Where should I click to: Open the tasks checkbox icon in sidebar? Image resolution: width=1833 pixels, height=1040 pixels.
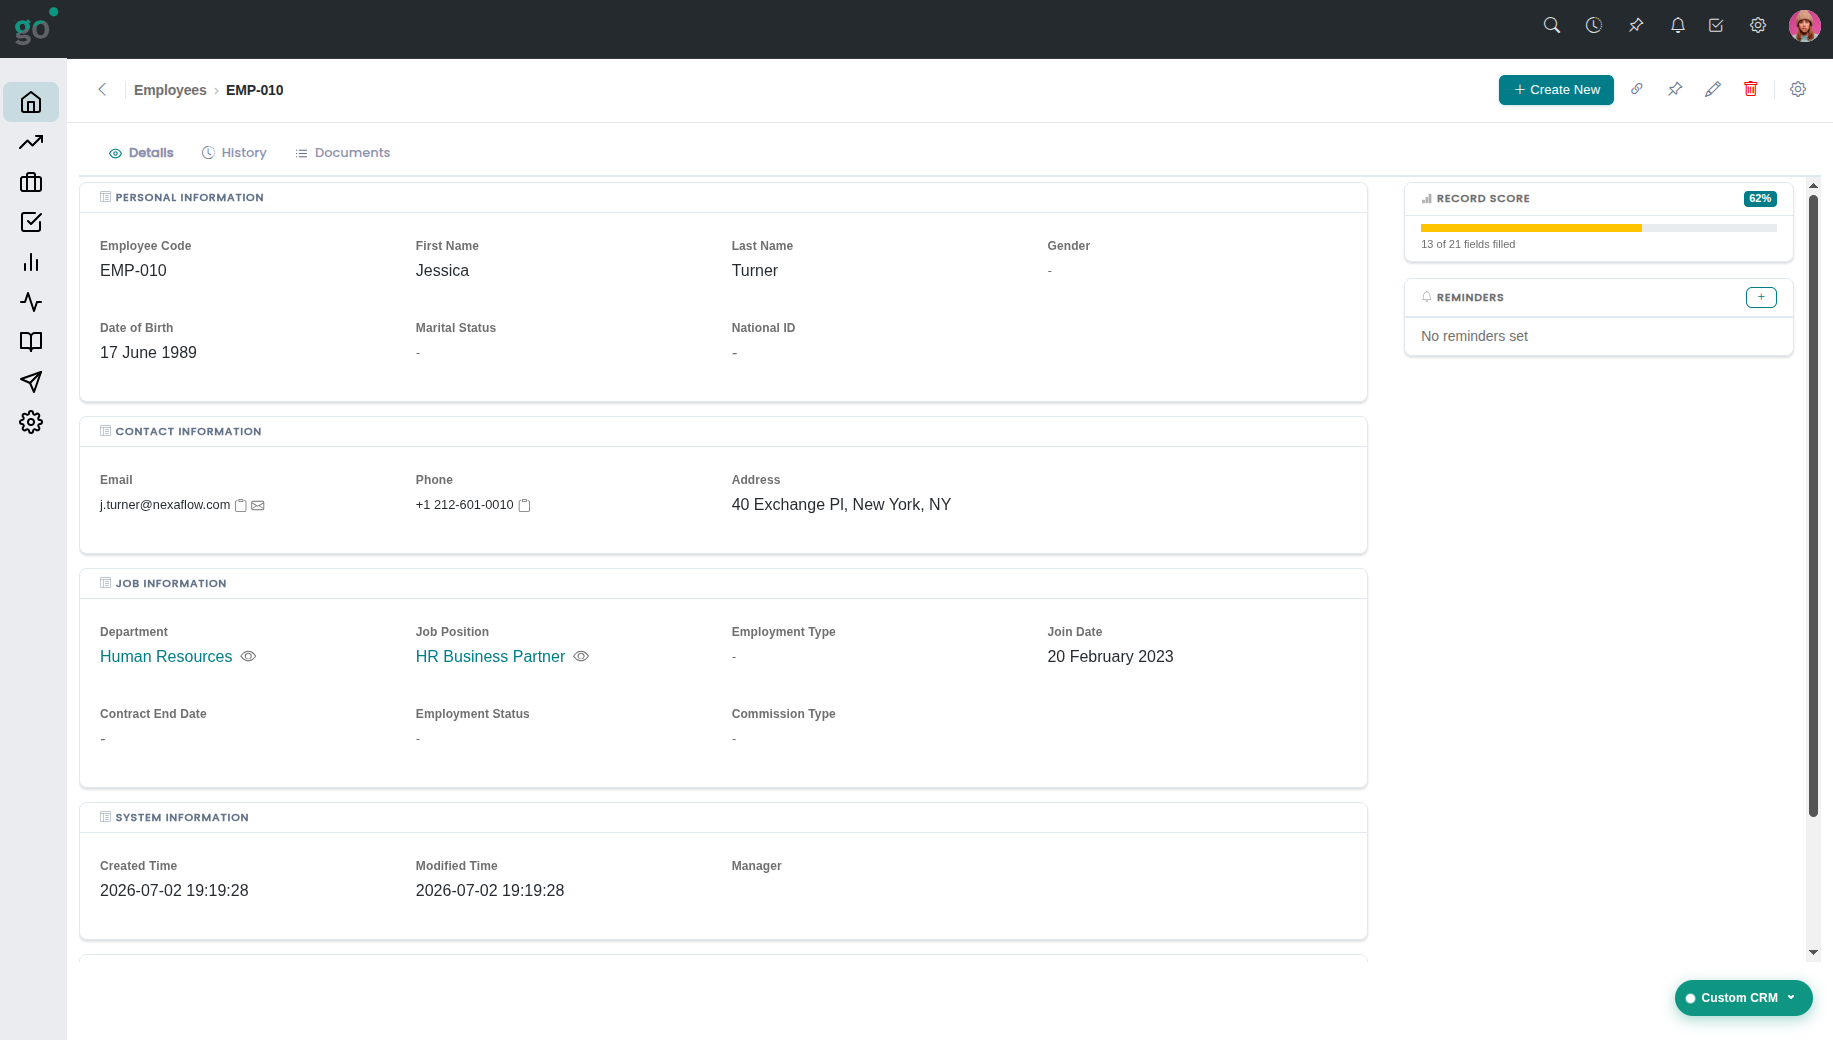click(x=31, y=222)
